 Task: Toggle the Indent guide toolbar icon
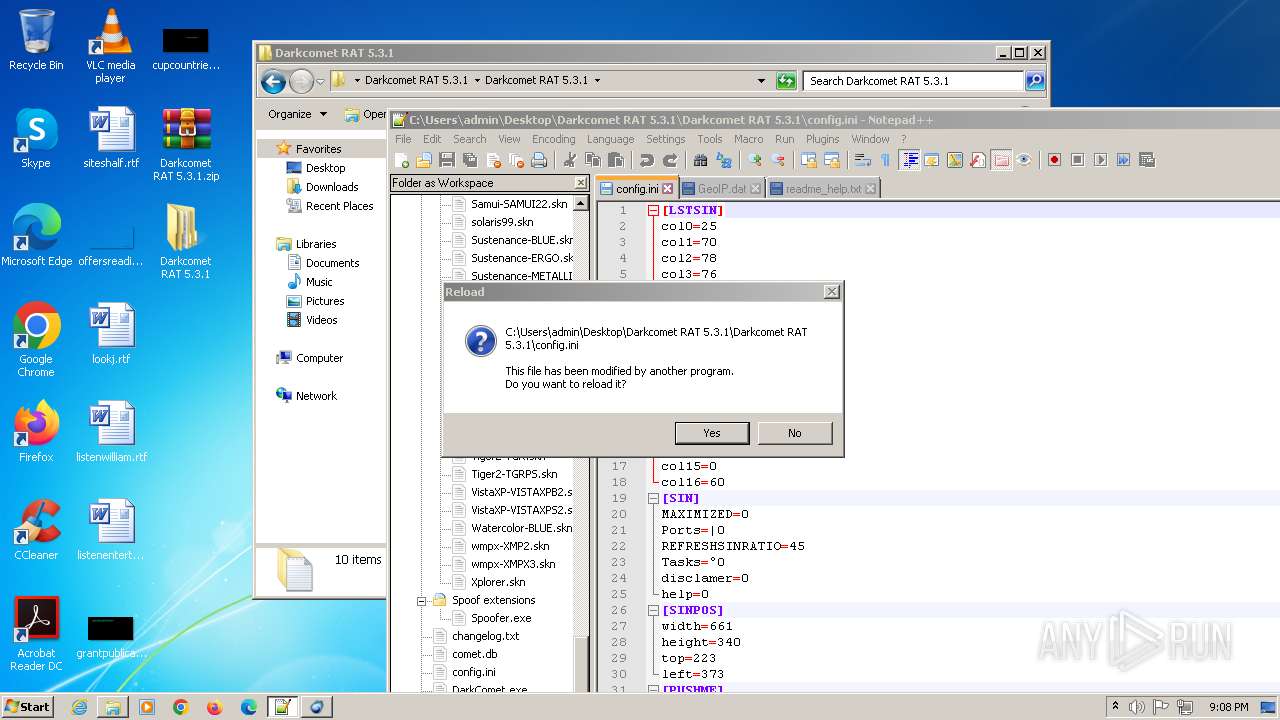tap(910, 160)
